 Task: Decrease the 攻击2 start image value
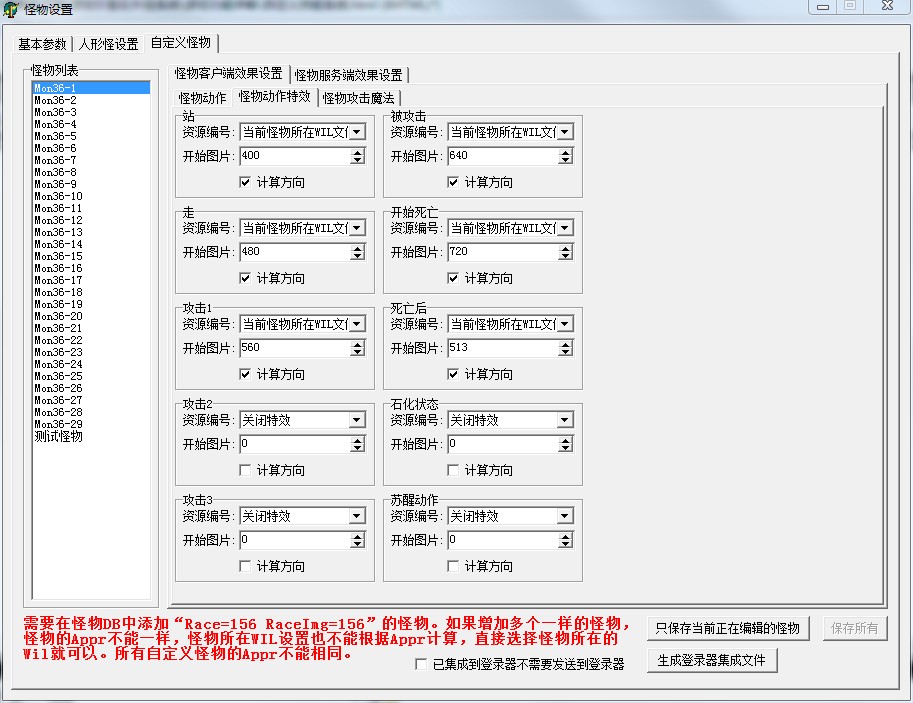357,448
